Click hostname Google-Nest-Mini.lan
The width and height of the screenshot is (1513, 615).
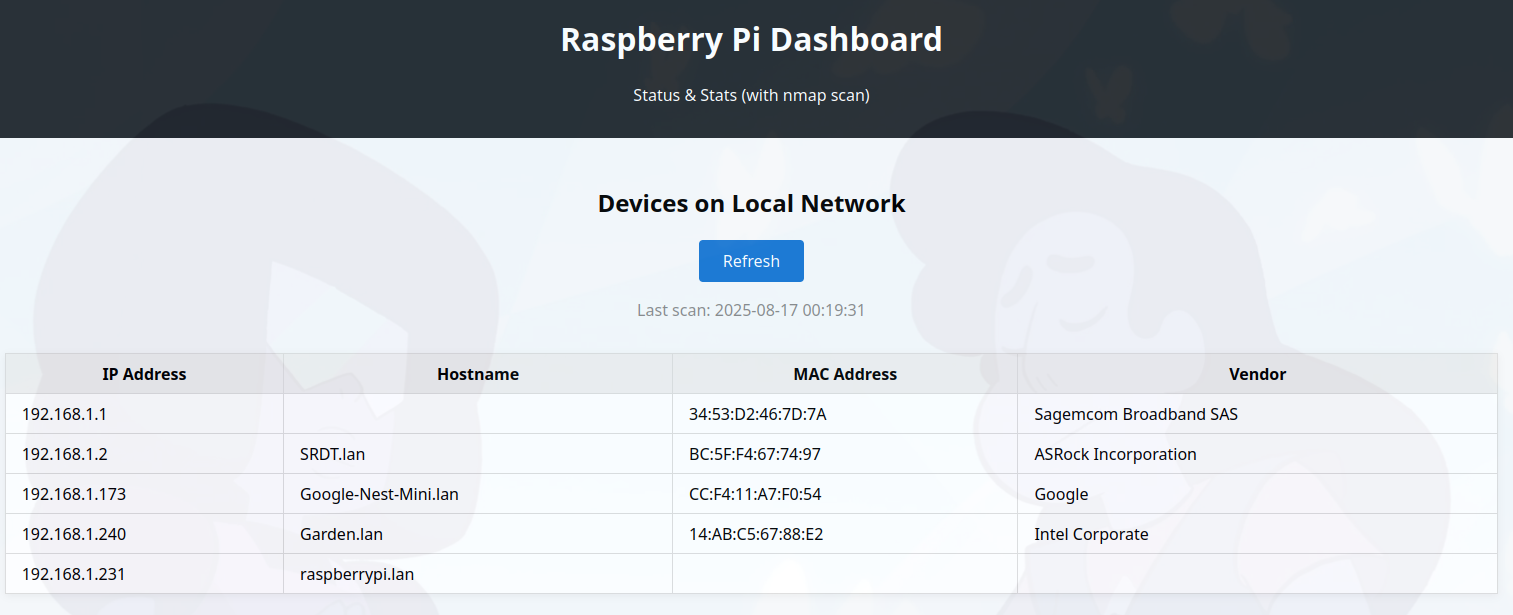pos(379,494)
